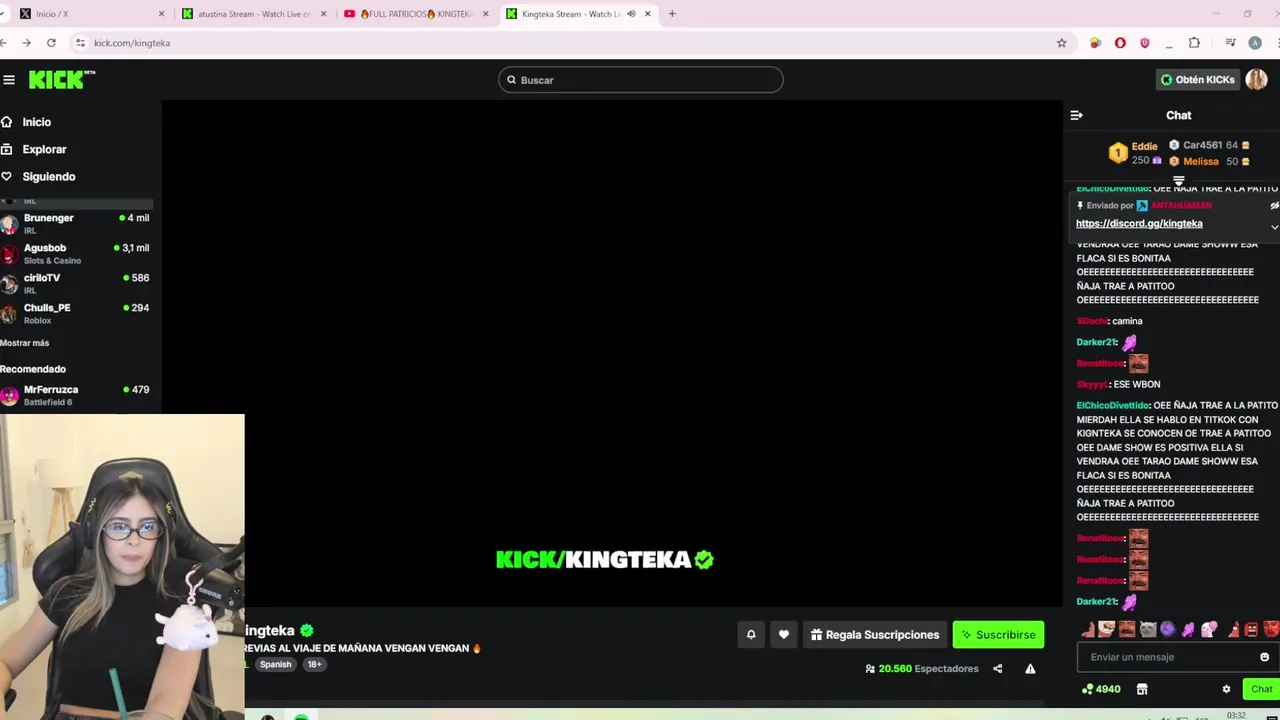This screenshot has height=720, width=1280.
Task: Collapse the chat panel with arrow icon
Action: coord(1076,115)
